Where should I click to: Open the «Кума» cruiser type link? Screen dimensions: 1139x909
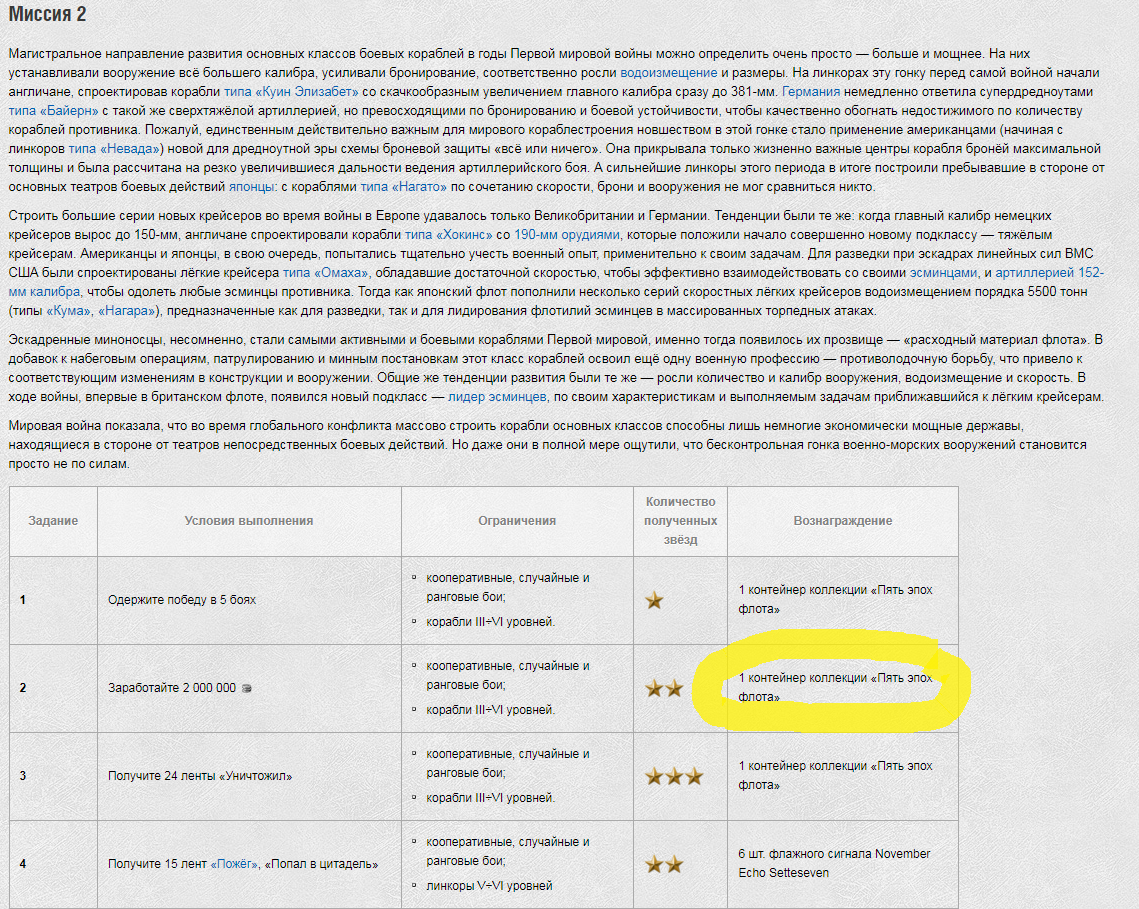click(69, 311)
